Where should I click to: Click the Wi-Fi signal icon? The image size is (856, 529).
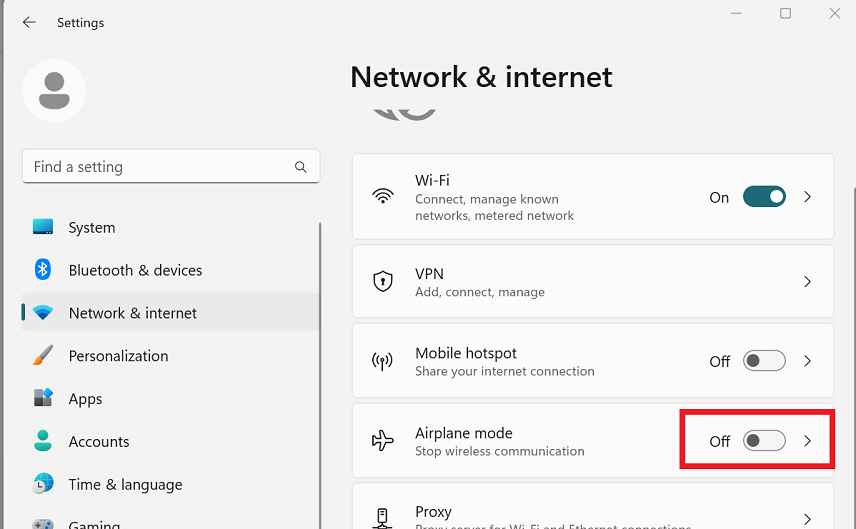point(383,196)
